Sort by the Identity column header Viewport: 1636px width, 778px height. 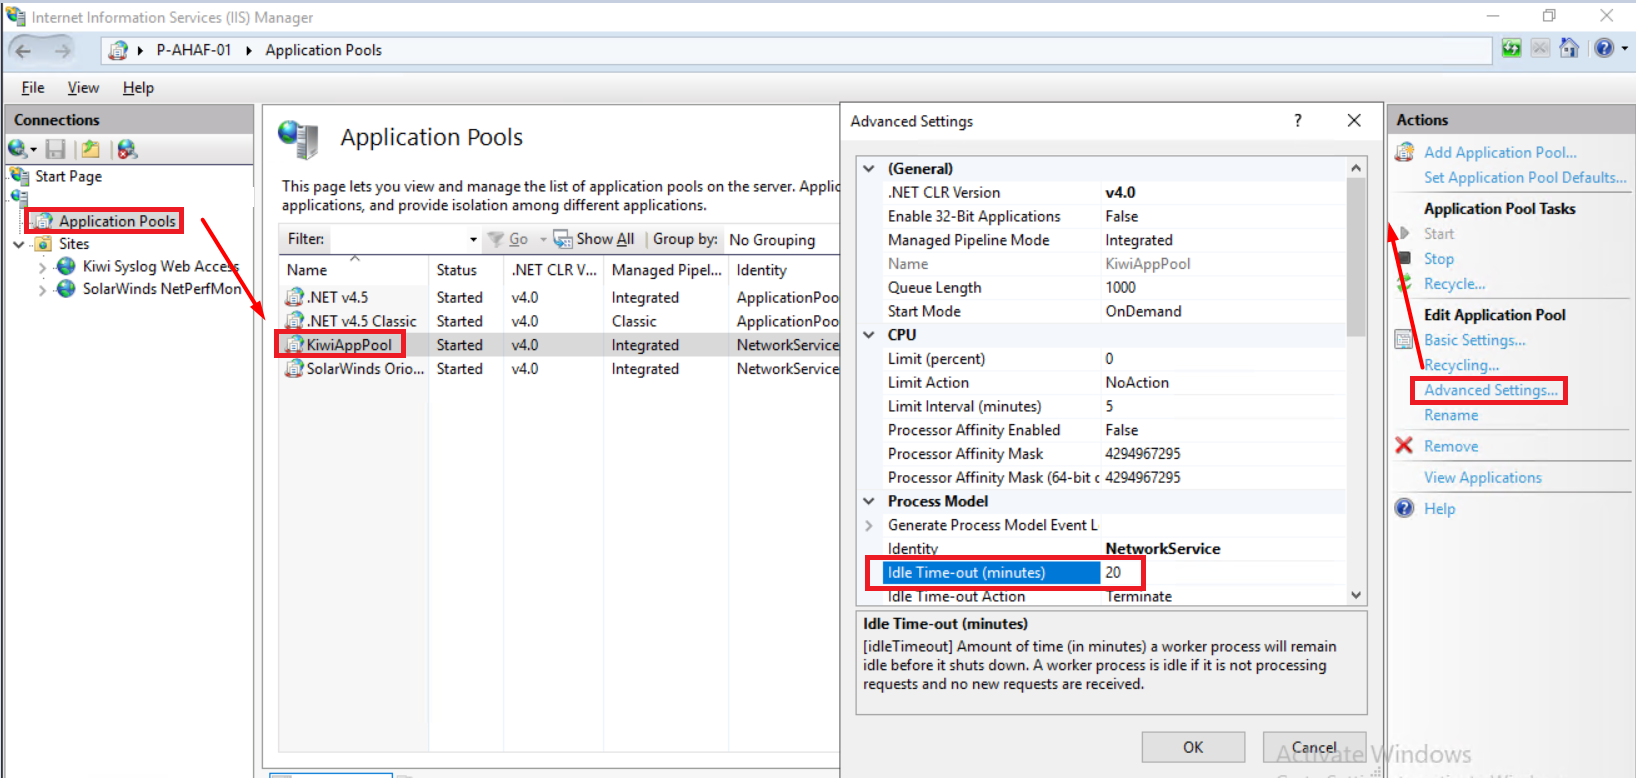784,270
